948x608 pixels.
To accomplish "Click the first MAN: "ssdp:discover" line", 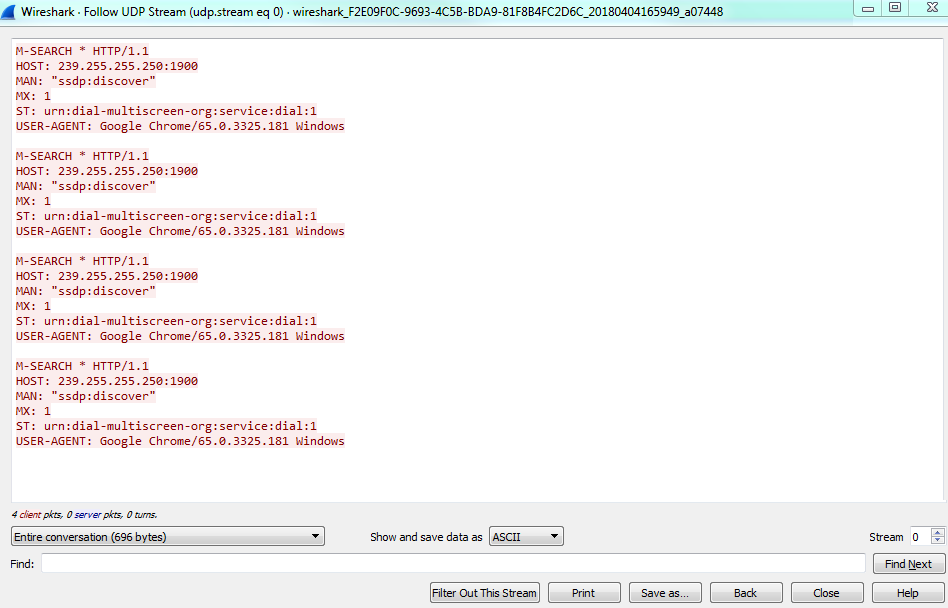I will pos(86,81).
